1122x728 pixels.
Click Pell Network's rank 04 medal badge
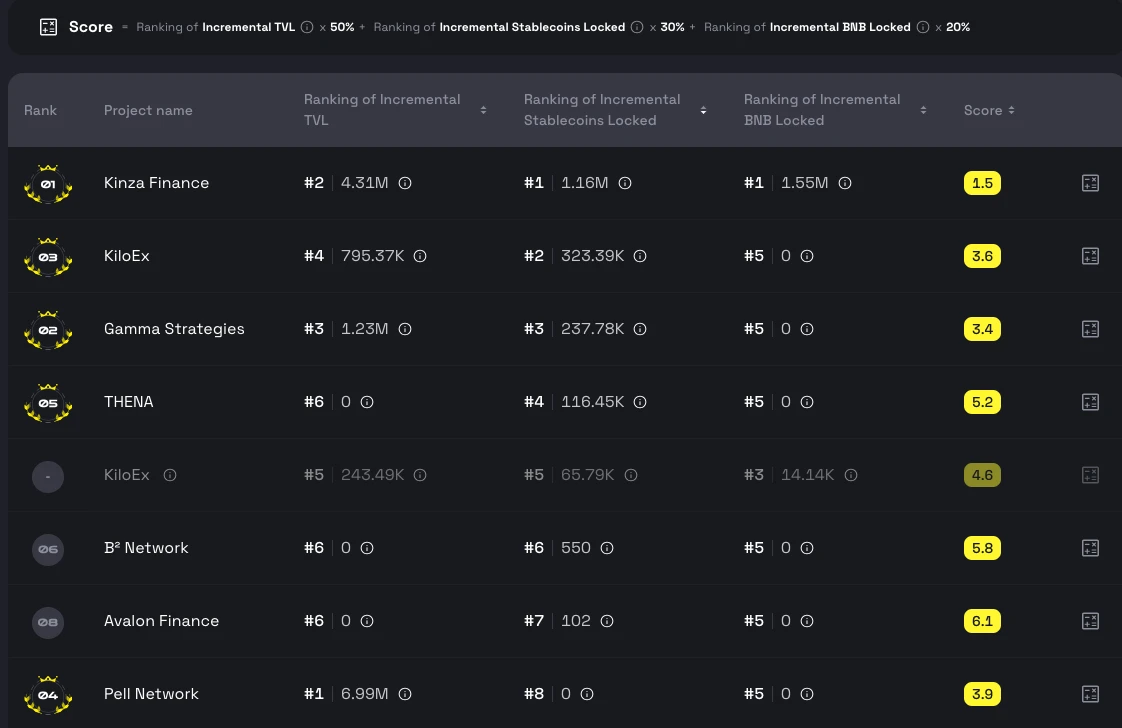(x=48, y=694)
